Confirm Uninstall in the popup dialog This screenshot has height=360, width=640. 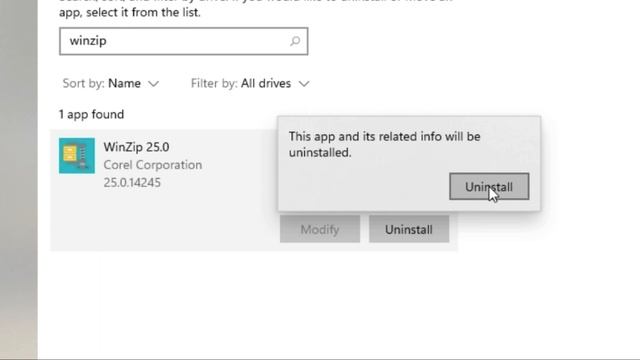489,187
